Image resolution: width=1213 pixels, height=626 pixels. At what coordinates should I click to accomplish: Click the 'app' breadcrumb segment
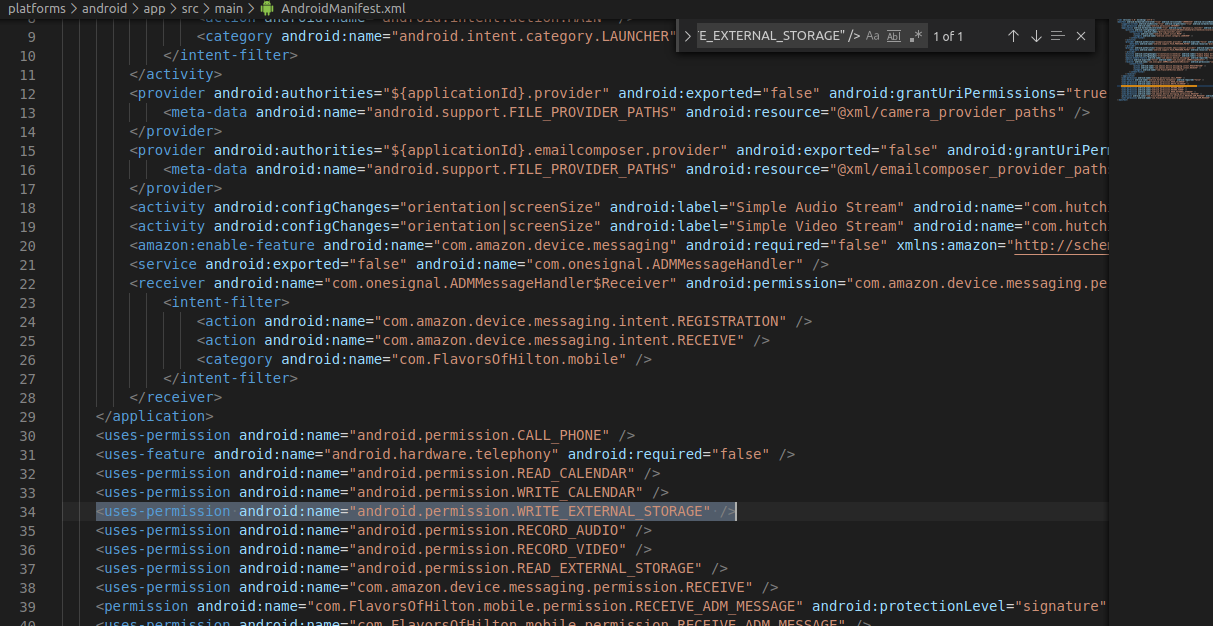click(x=154, y=8)
